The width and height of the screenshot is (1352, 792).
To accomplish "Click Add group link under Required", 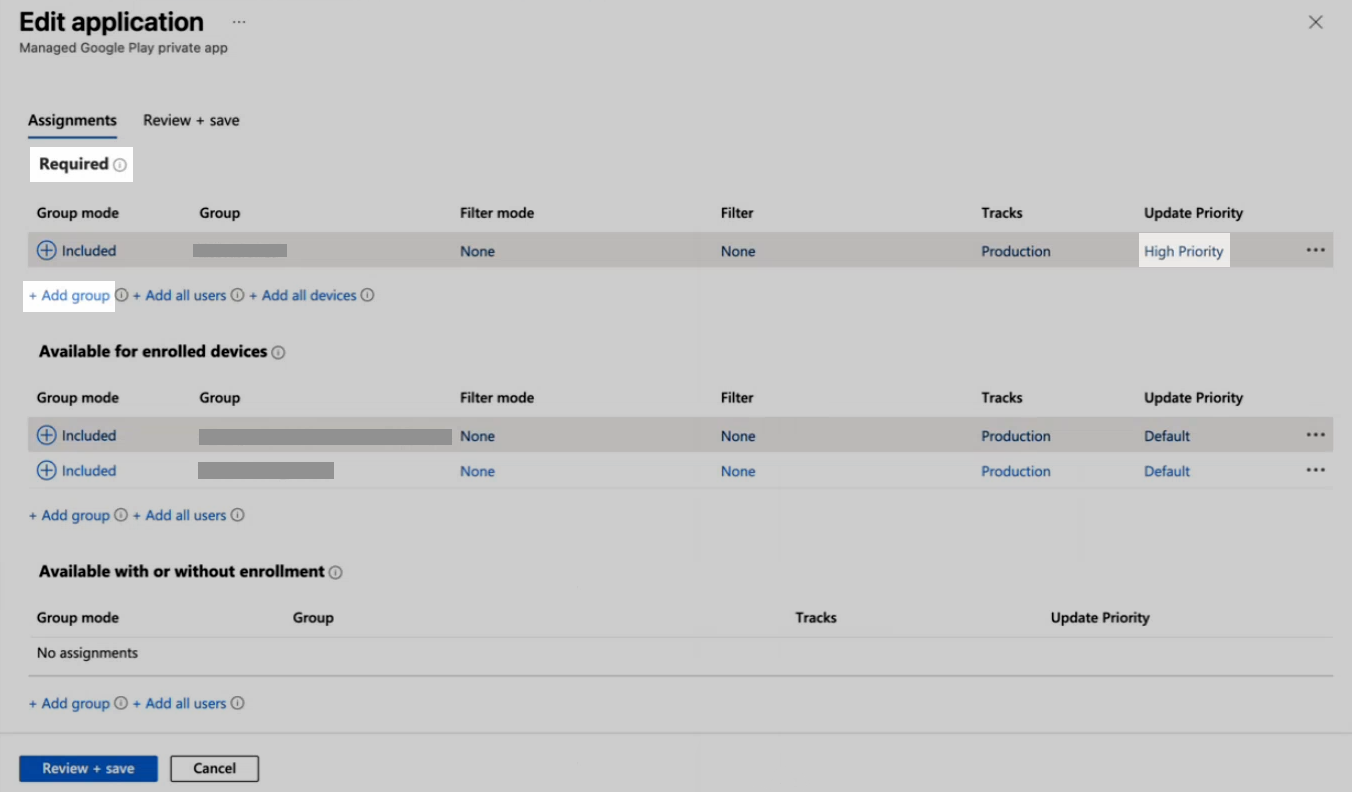I will [x=69, y=296].
